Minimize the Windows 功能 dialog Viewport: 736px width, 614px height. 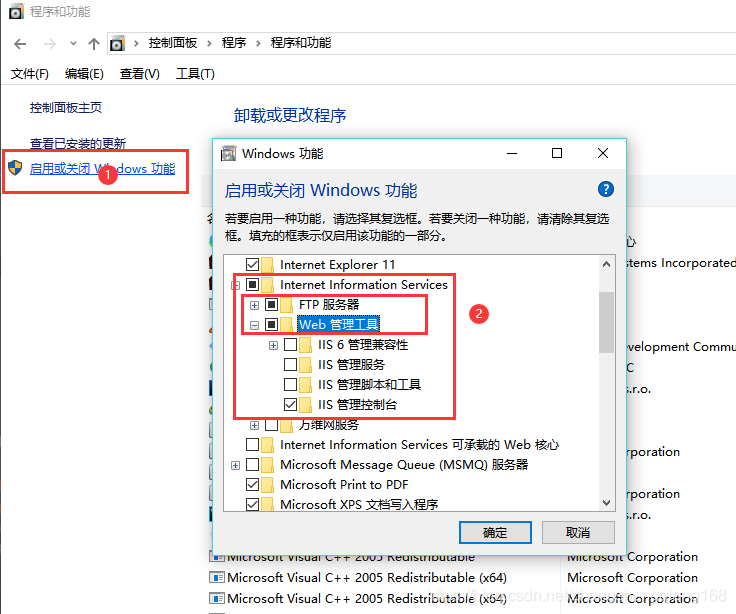(512, 153)
